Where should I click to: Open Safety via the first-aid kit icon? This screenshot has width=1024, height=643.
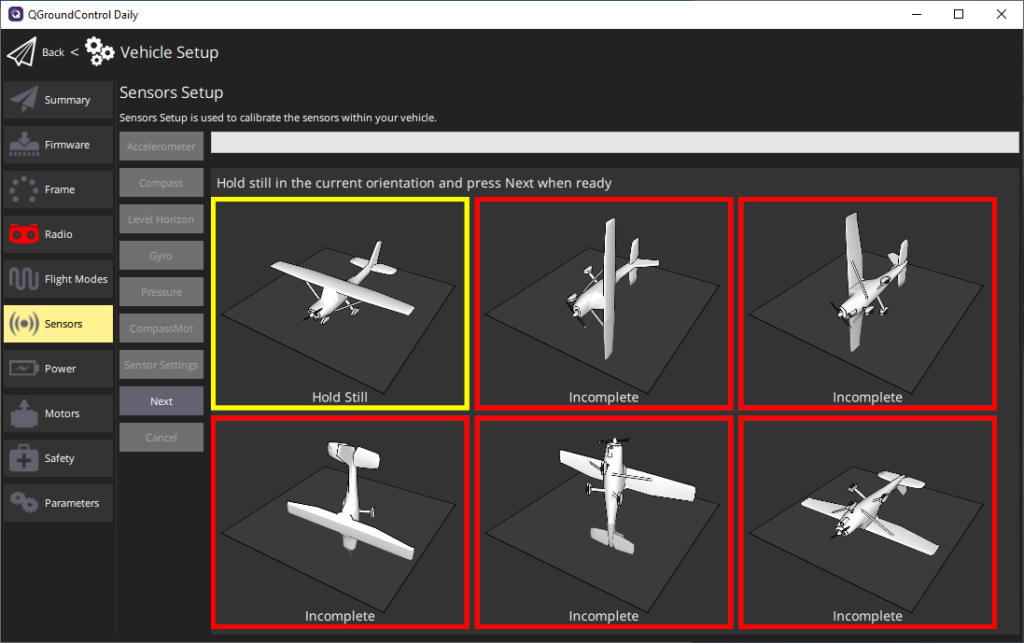pyautogui.click(x=24, y=458)
